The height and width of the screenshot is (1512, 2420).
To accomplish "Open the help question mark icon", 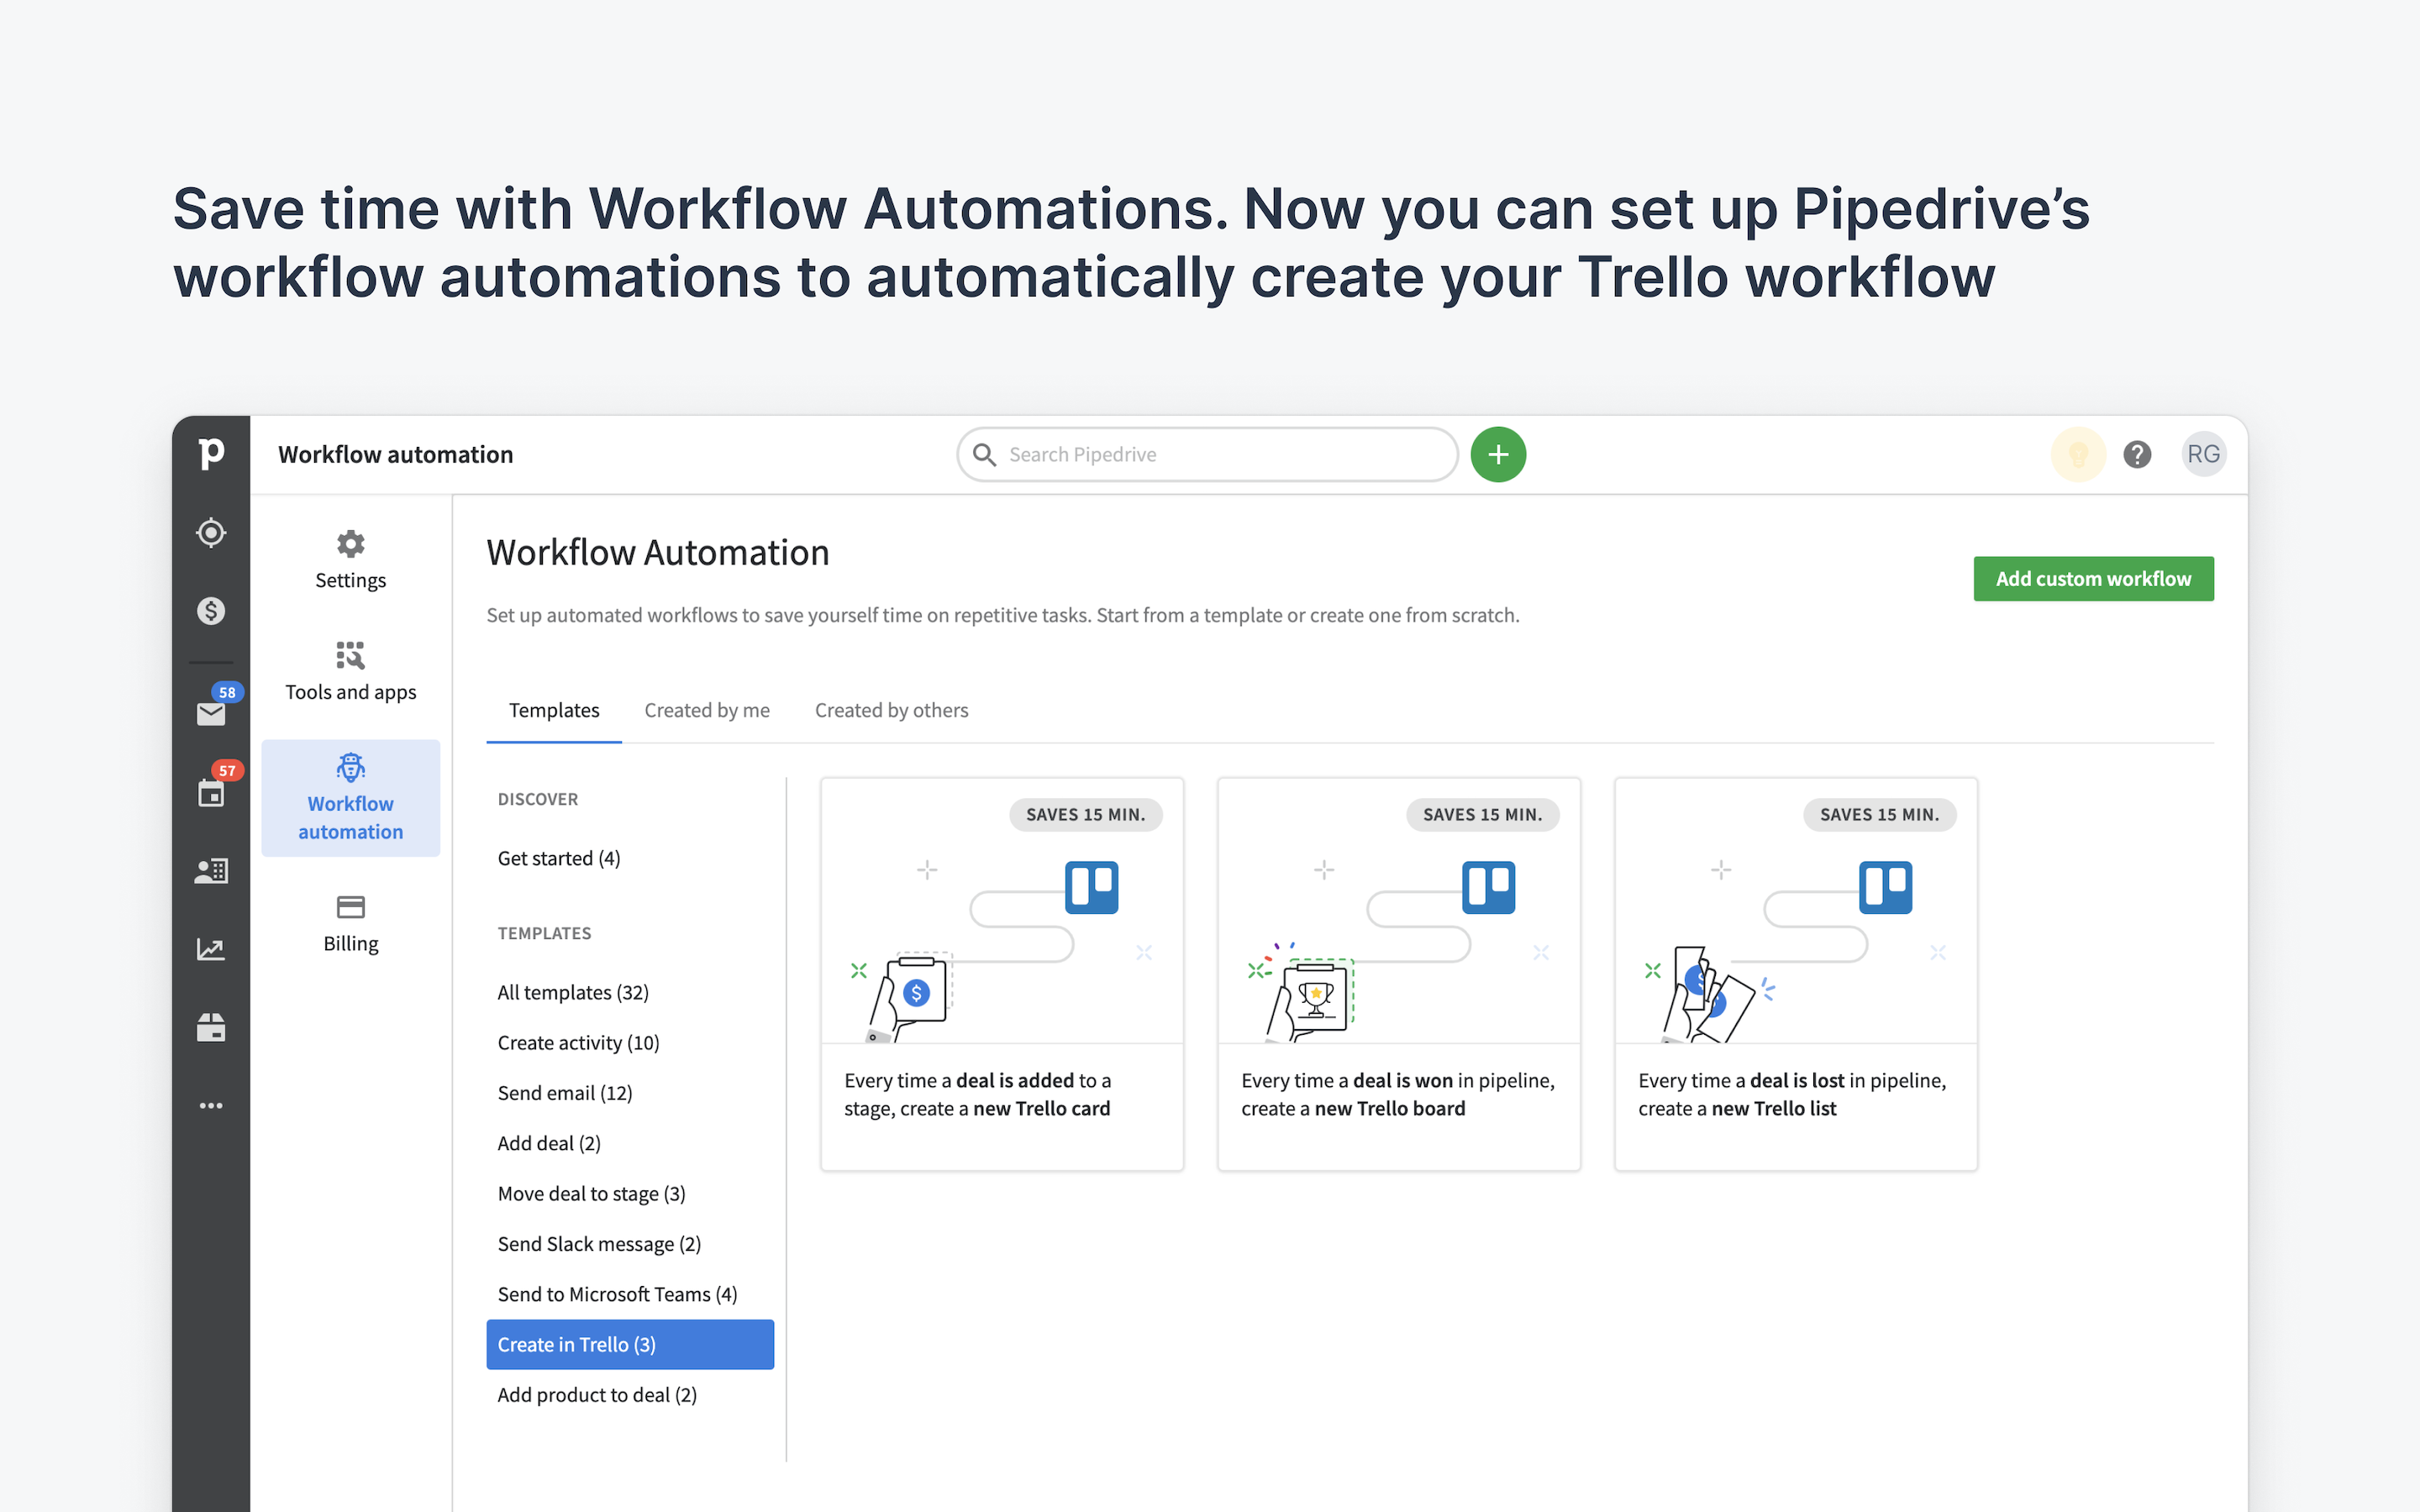I will [2137, 455].
